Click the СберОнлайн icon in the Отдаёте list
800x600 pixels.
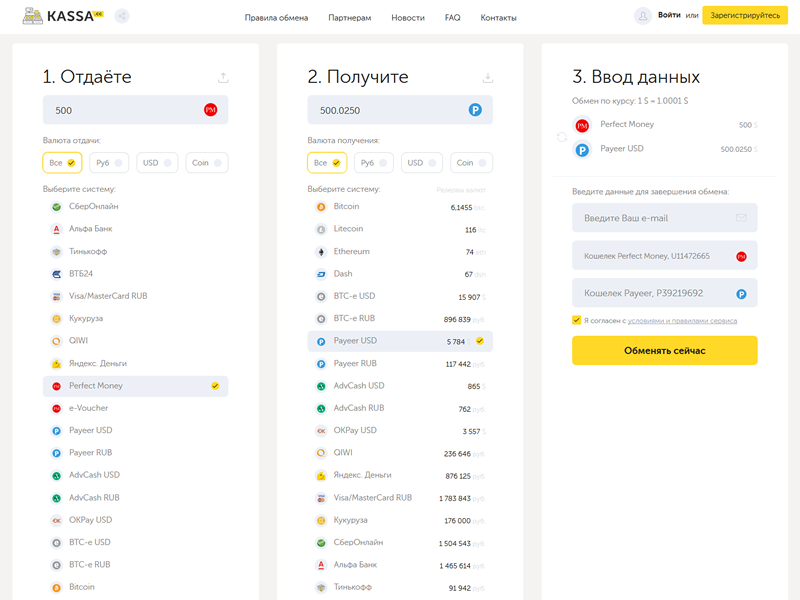click(57, 207)
